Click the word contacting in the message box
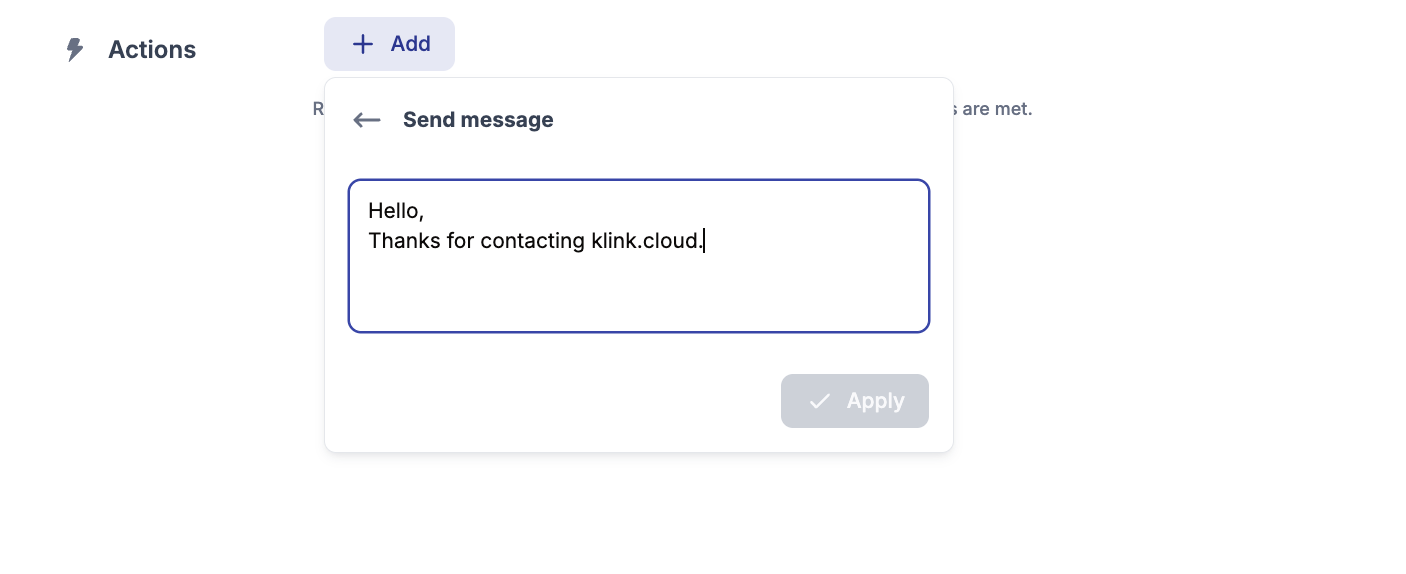Image resolution: width=1406 pixels, height=574 pixels. point(532,241)
